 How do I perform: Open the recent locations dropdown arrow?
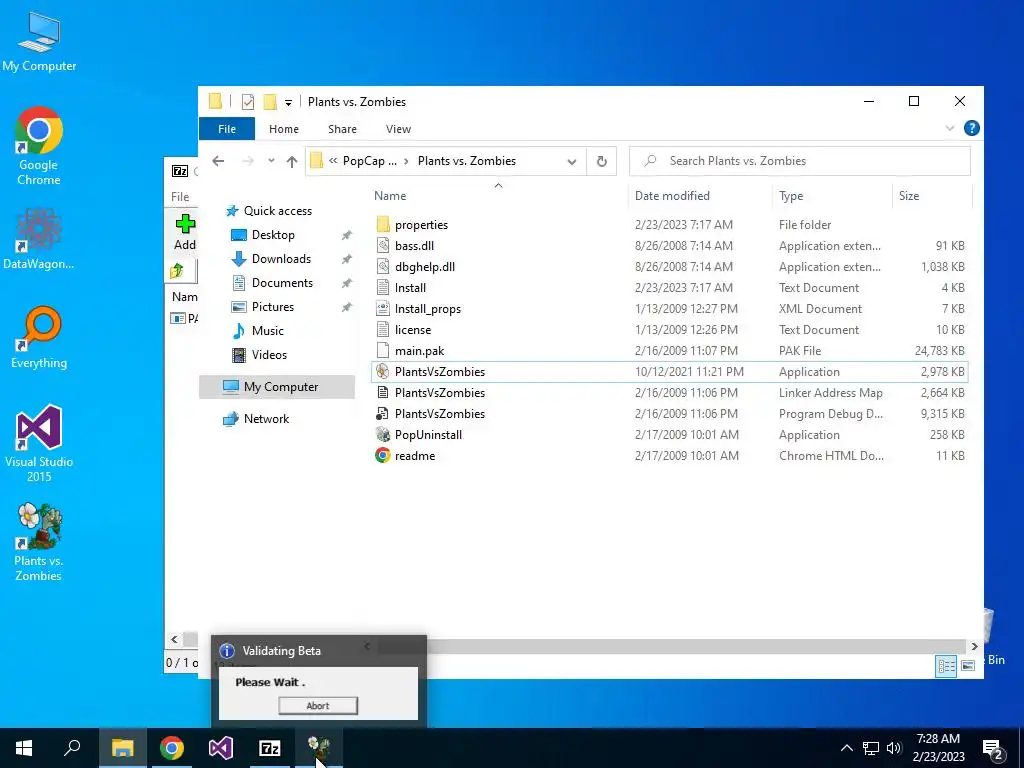(x=271, y=161)
